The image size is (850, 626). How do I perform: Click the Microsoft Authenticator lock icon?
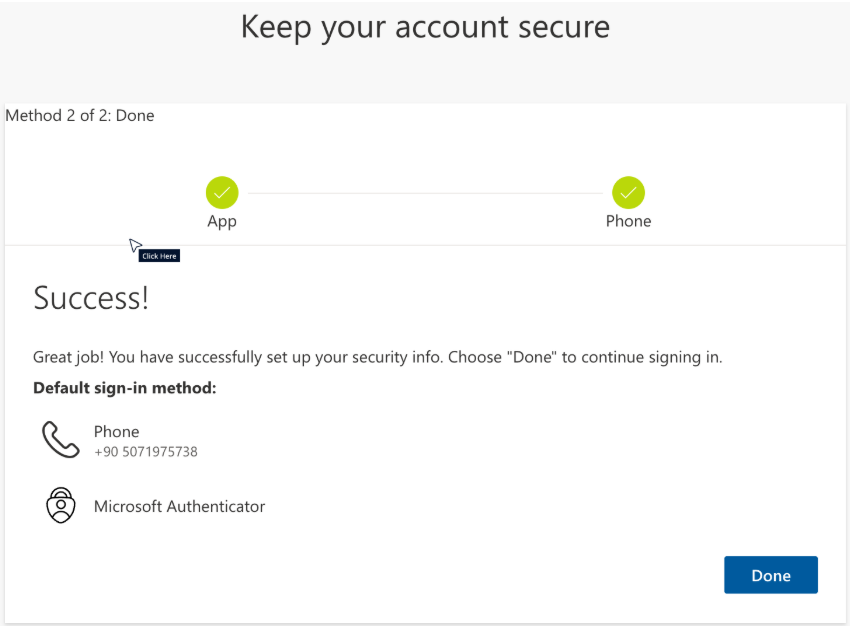click(61, 506)
